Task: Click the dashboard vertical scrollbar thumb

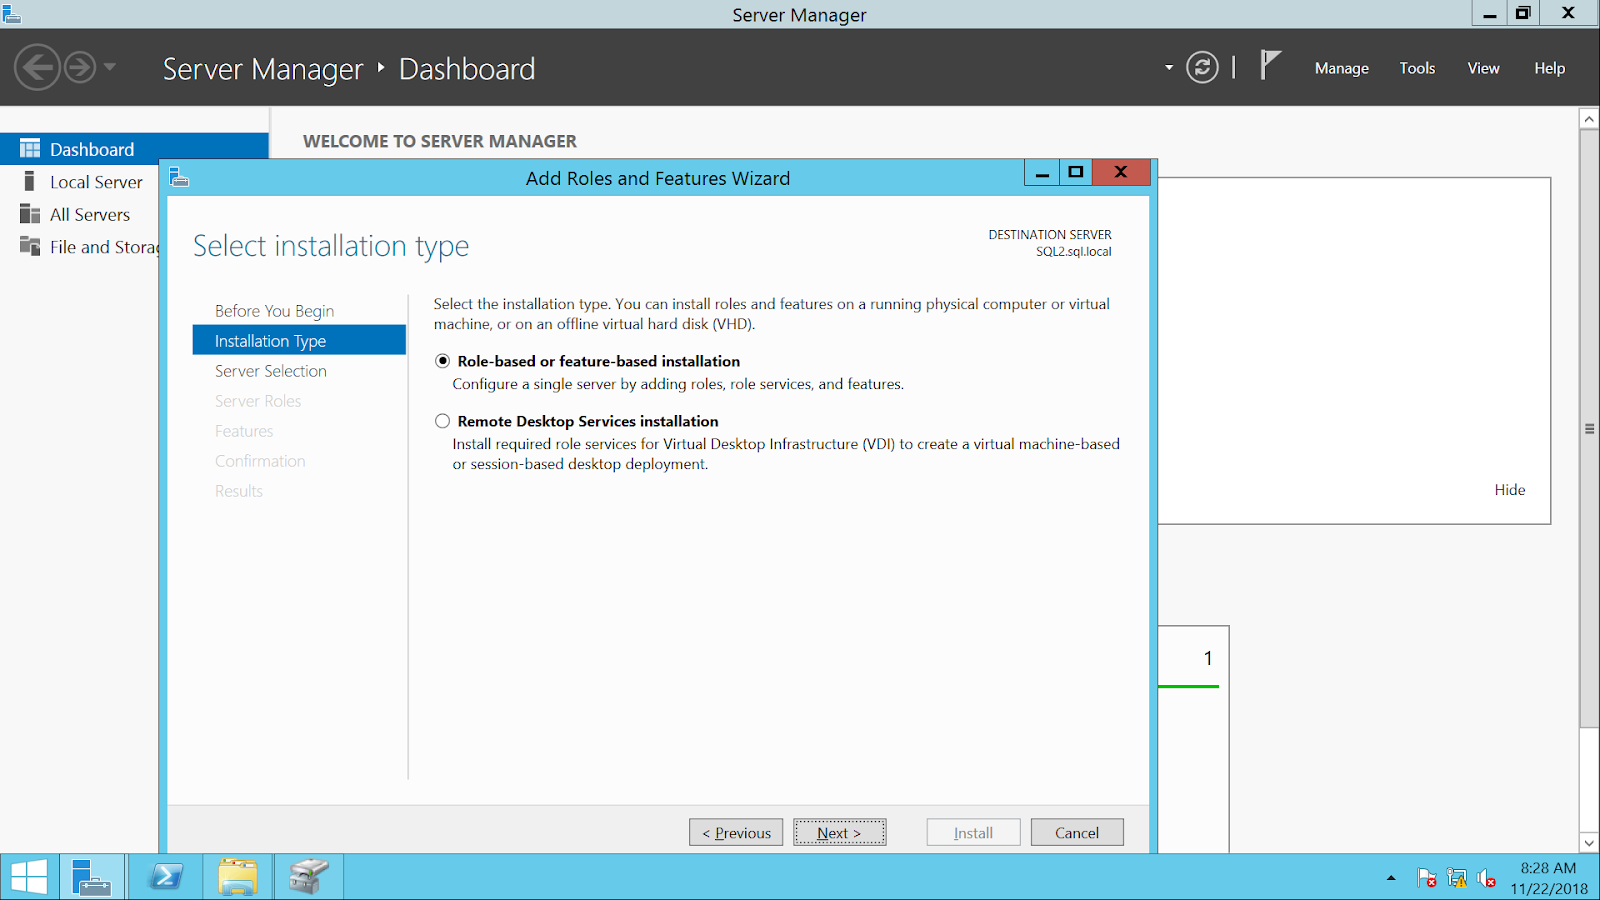Action: point(1589,428)
